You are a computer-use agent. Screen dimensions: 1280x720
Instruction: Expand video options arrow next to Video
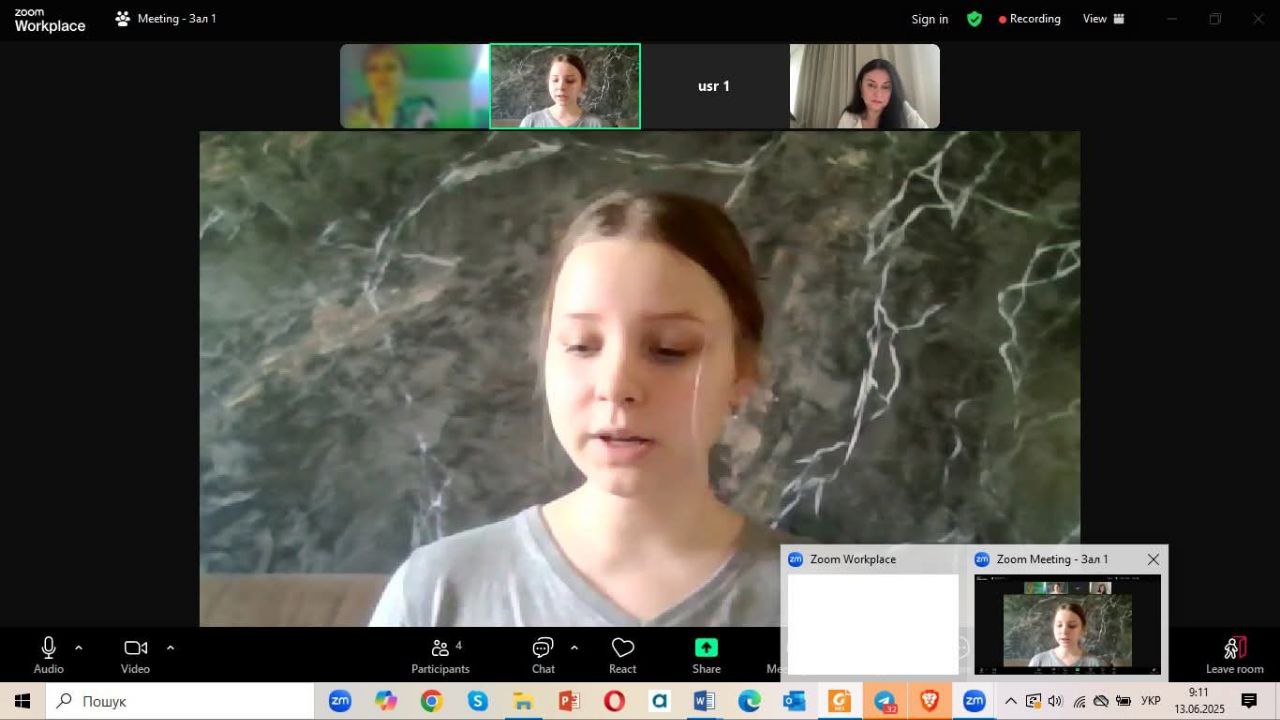(x=170, y=648)
